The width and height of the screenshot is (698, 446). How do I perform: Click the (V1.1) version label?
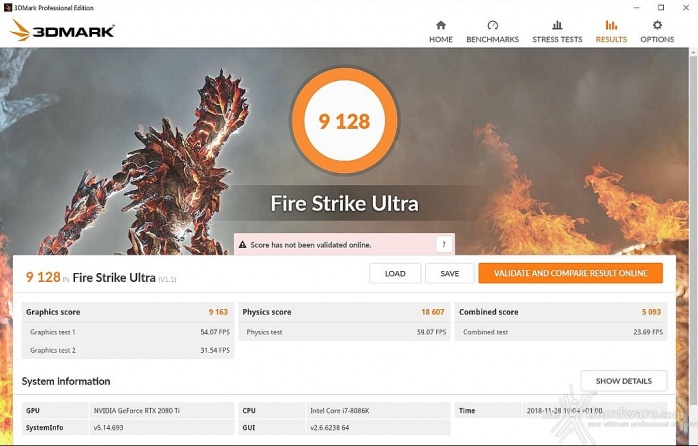tap(167, 280)
